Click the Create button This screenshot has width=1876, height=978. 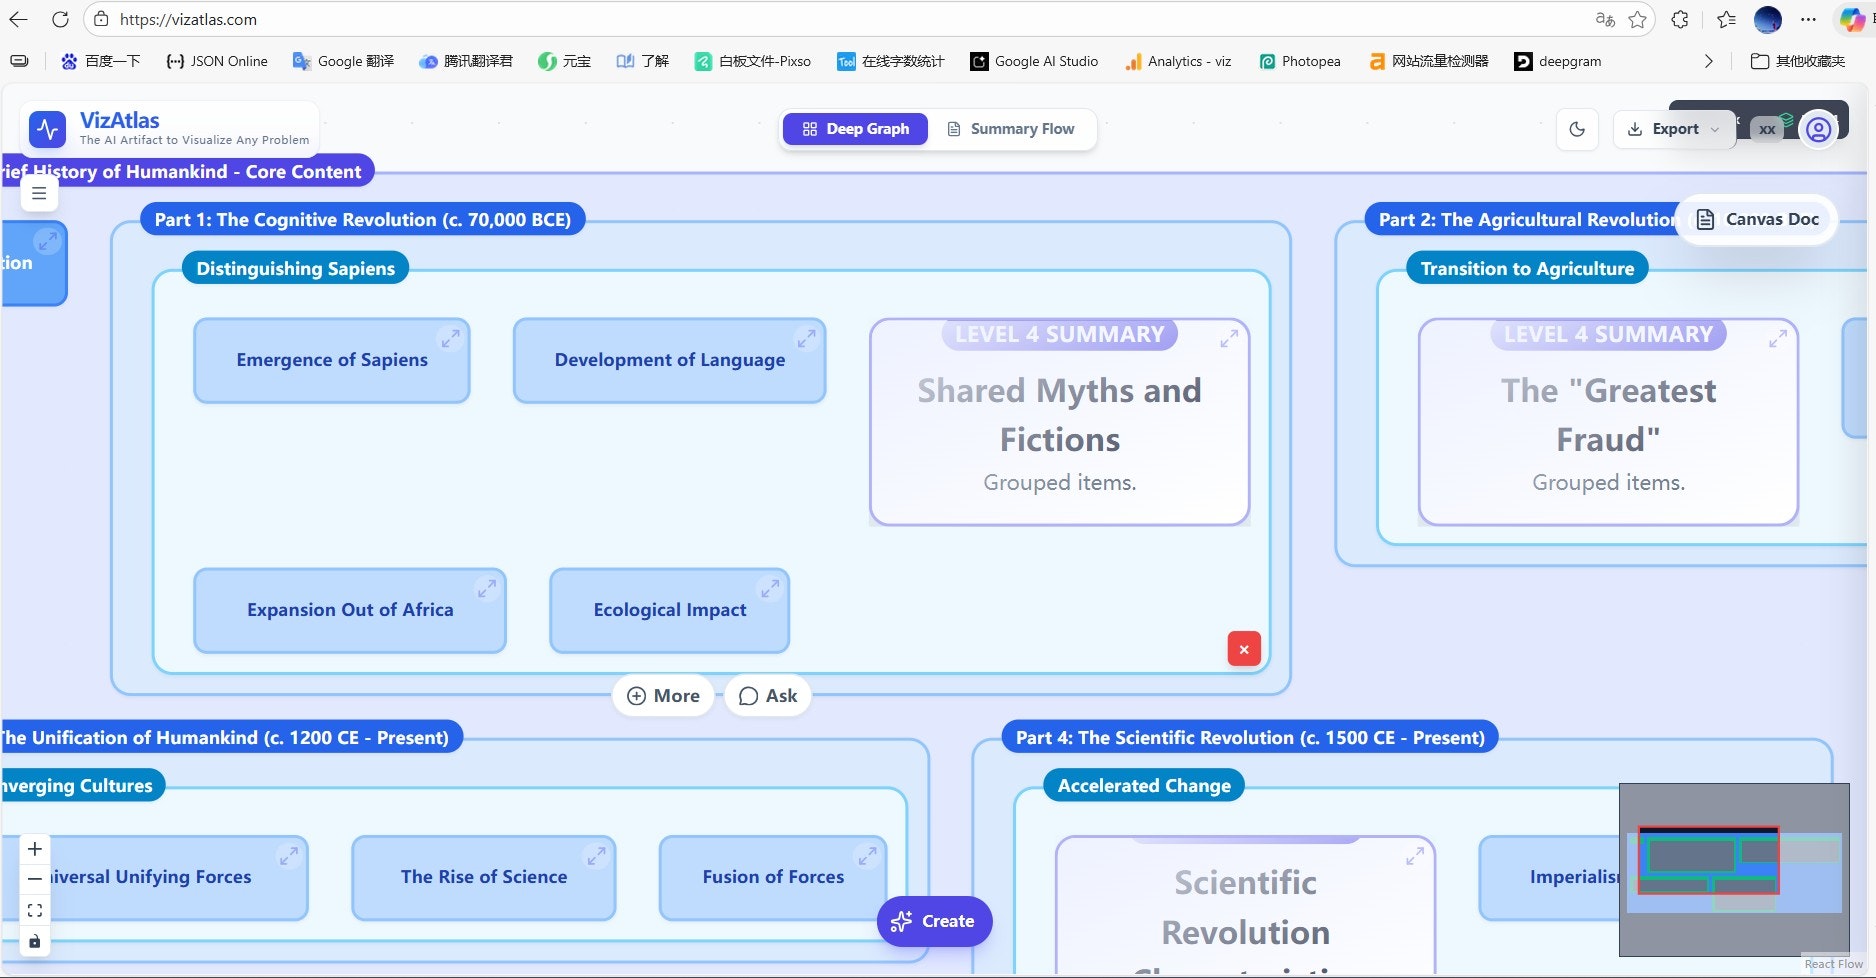(933, 921)
